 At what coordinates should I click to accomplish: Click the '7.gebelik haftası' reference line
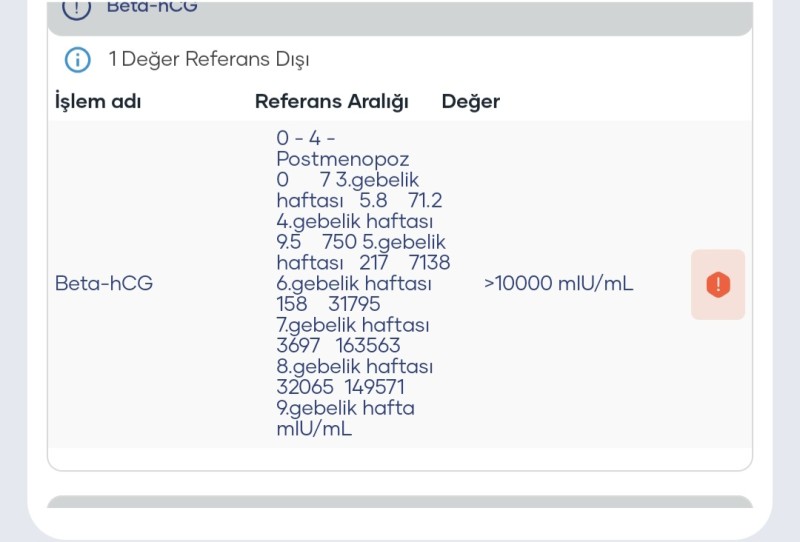(x=352, y=326)
